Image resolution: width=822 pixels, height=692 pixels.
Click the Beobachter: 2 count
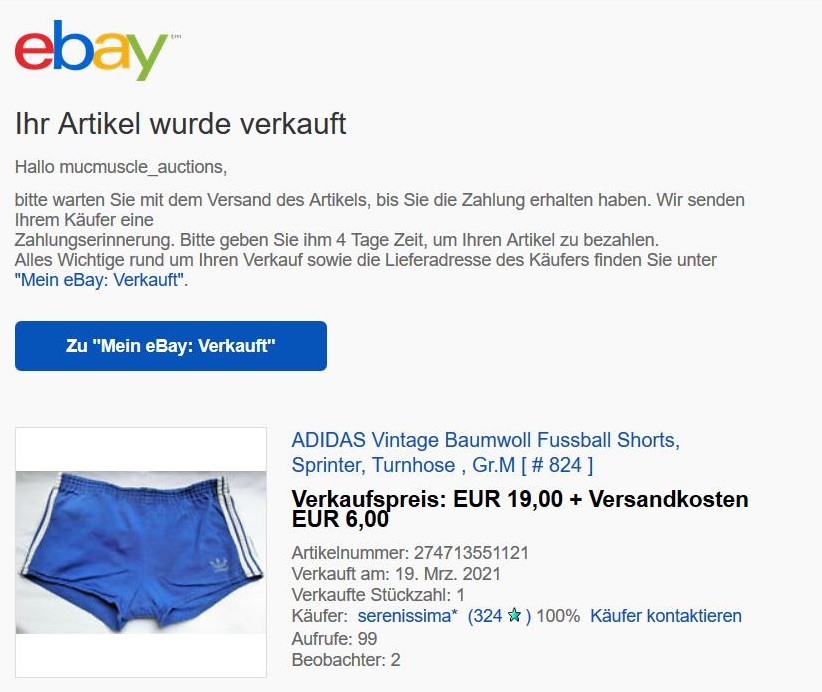[346, 659]
